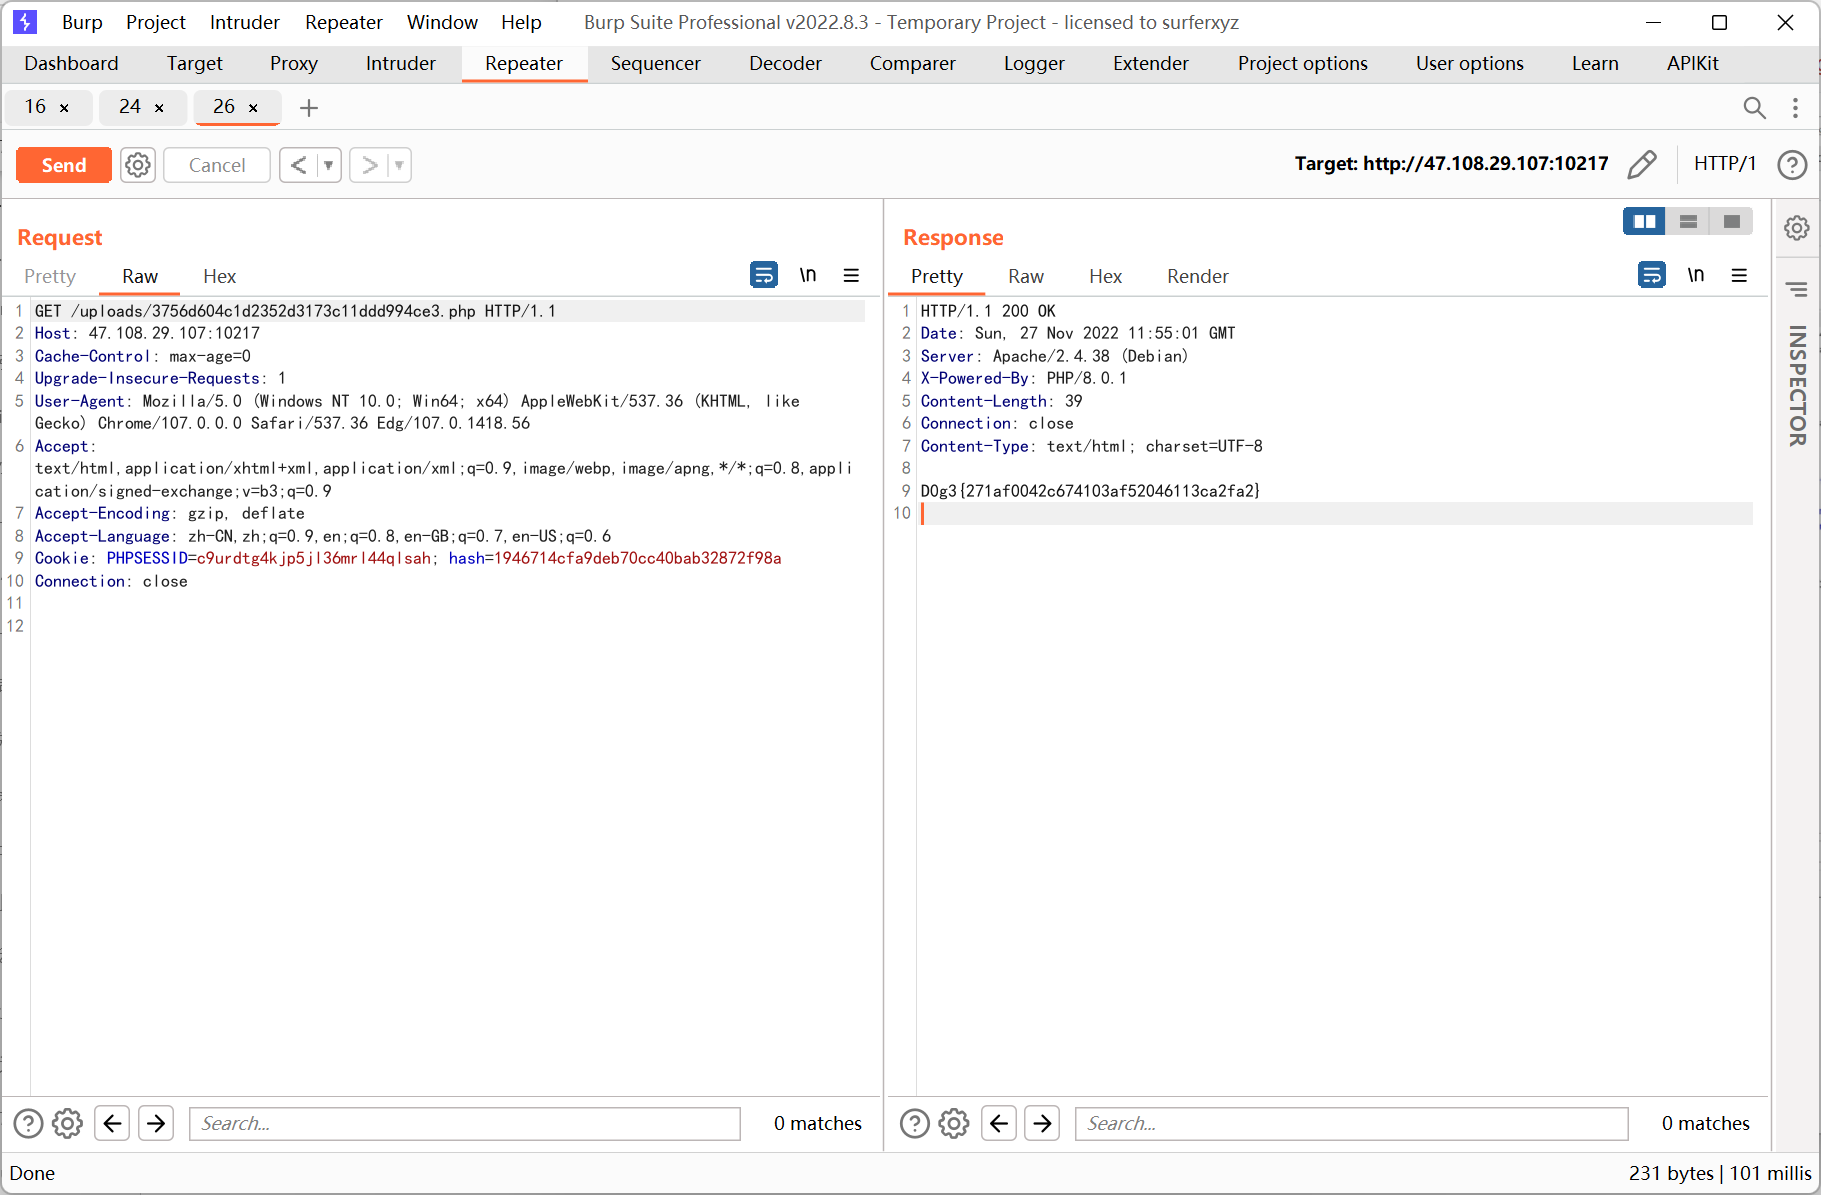
Task: Open the Request panel hamburger menu
Action: 851,275
